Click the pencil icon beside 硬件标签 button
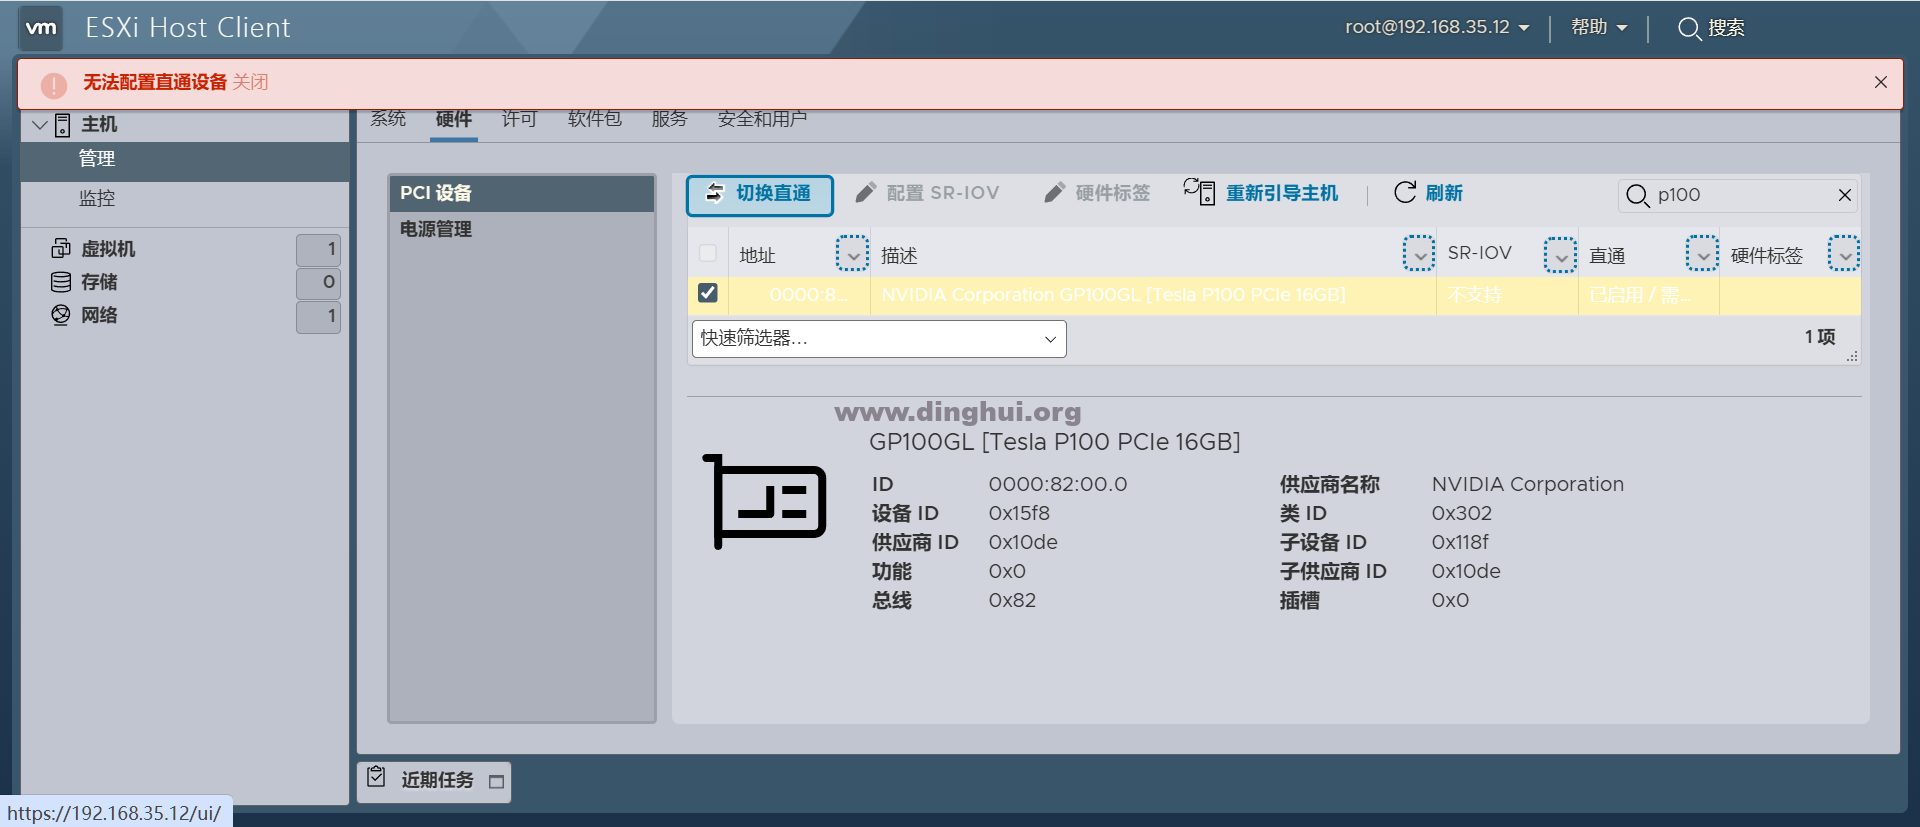The height and width of the screenshot is (827, 1920). pyautogui.click(x=1055, y=193)
